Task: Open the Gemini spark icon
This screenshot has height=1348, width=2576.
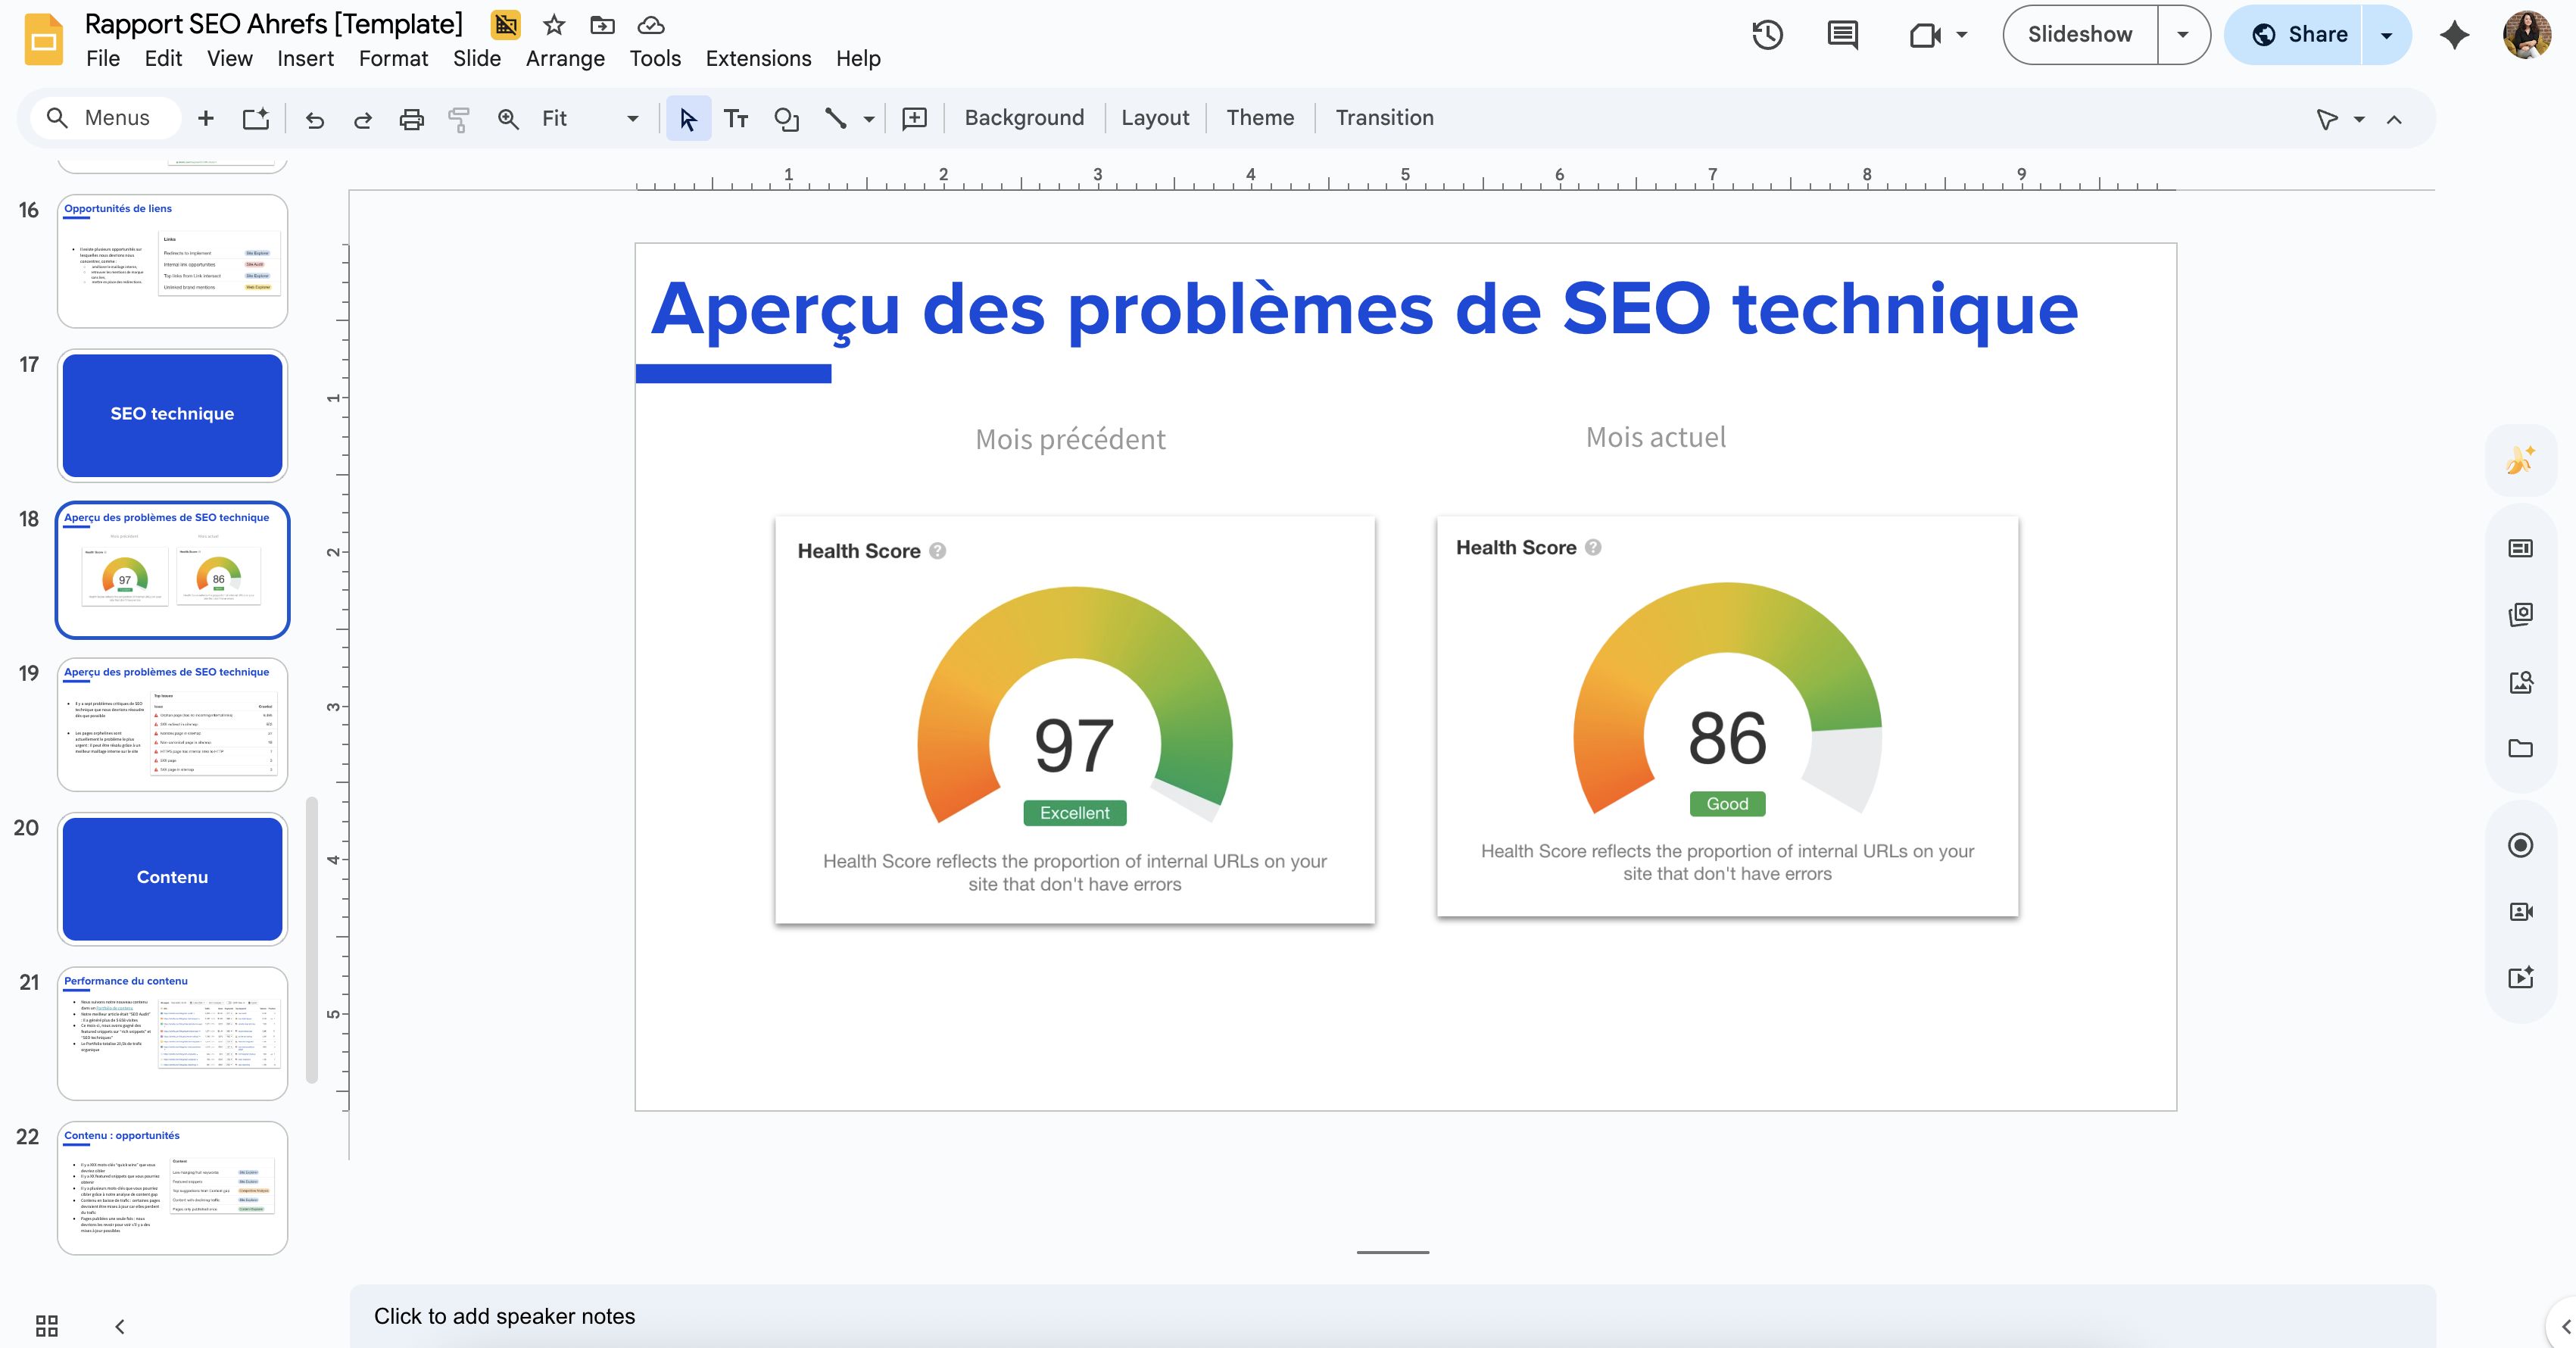Action: click(x=2453, y=34)
